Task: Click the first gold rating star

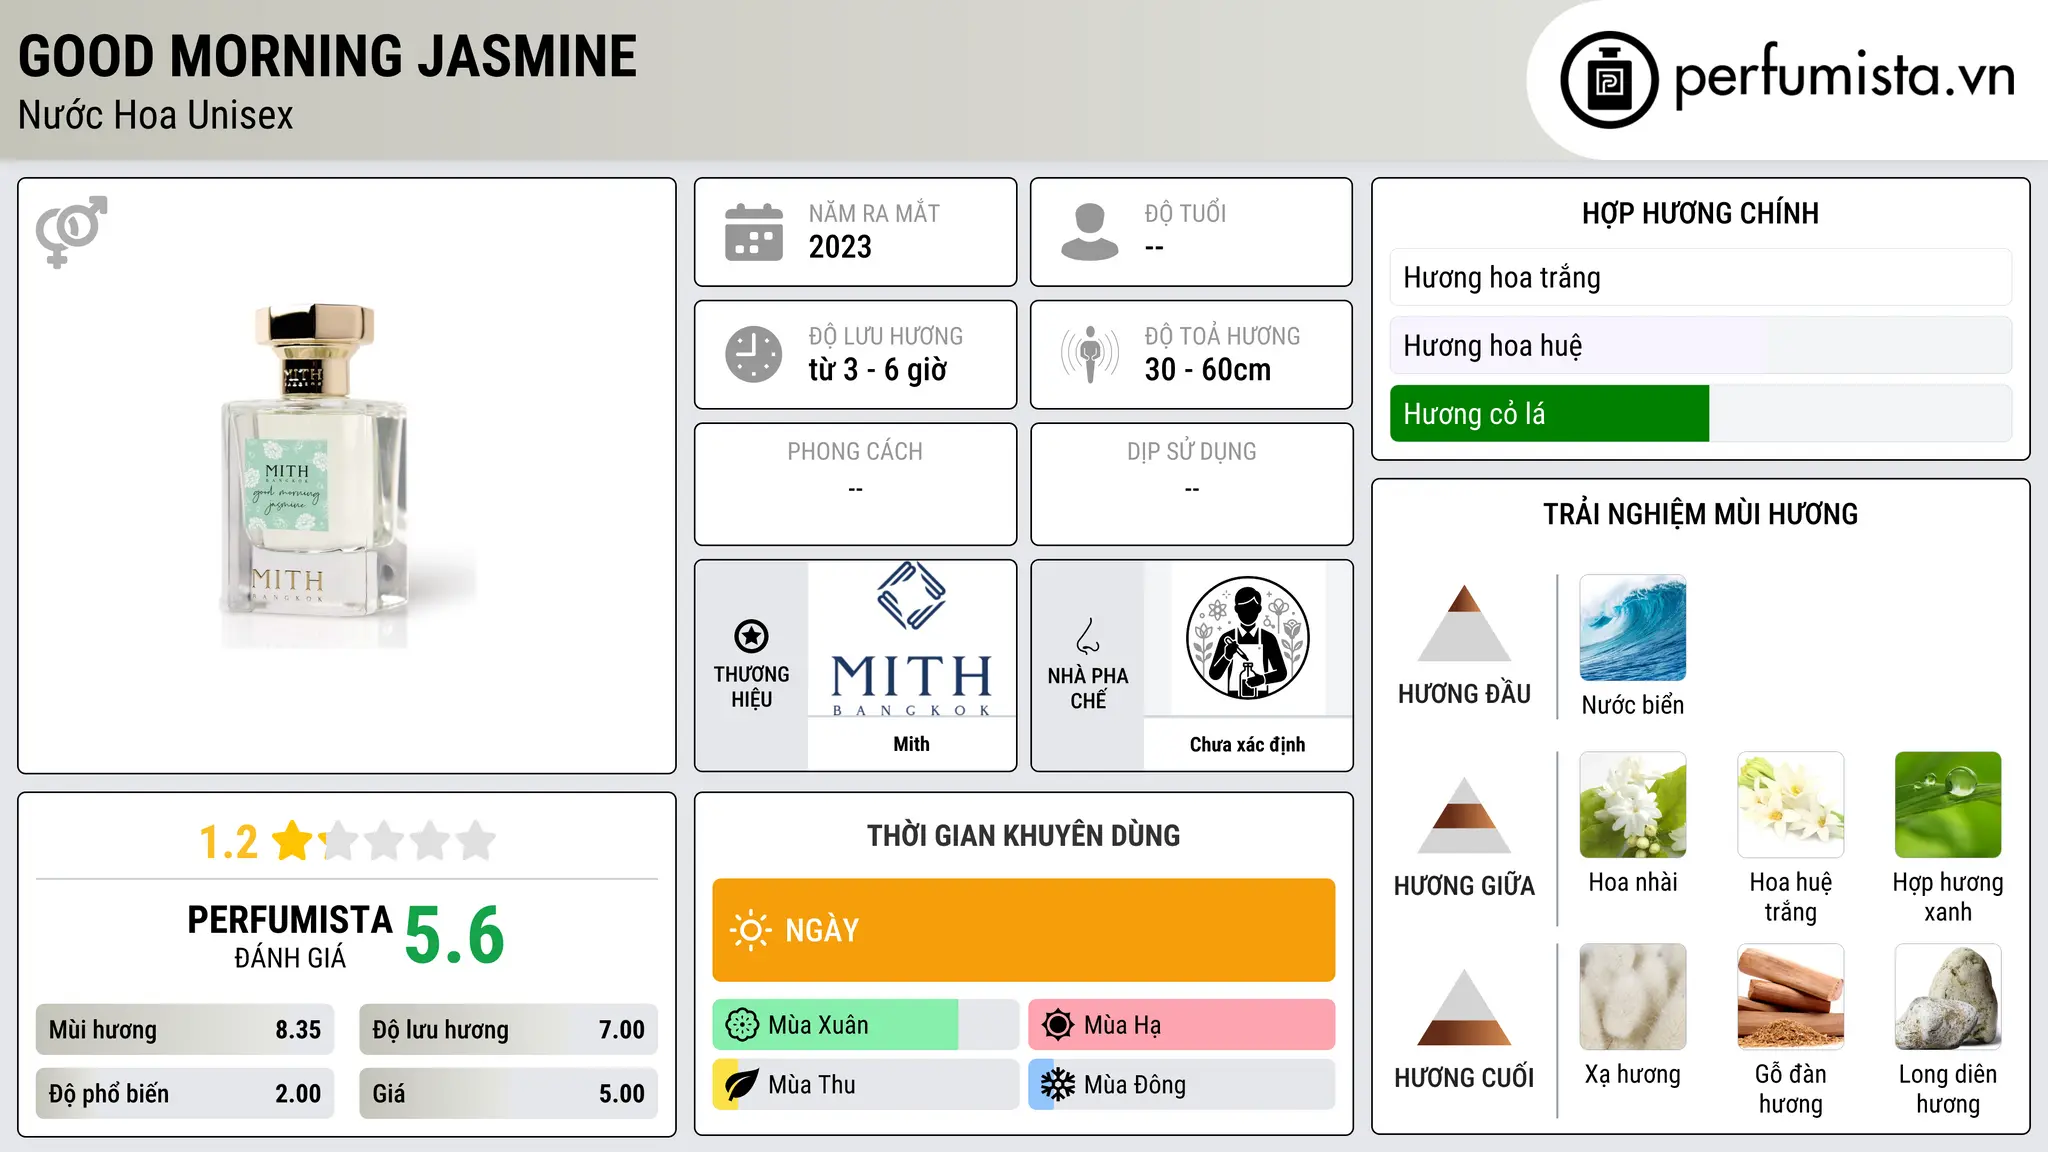Action: pyautogui.click(x=293, y=840)
